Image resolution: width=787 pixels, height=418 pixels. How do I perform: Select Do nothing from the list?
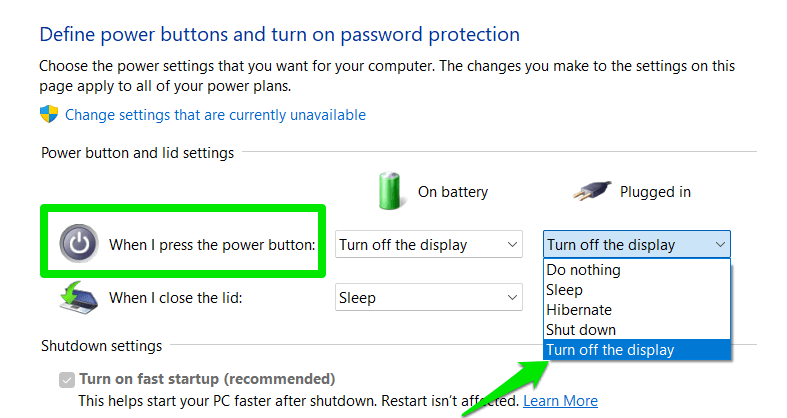584,270
